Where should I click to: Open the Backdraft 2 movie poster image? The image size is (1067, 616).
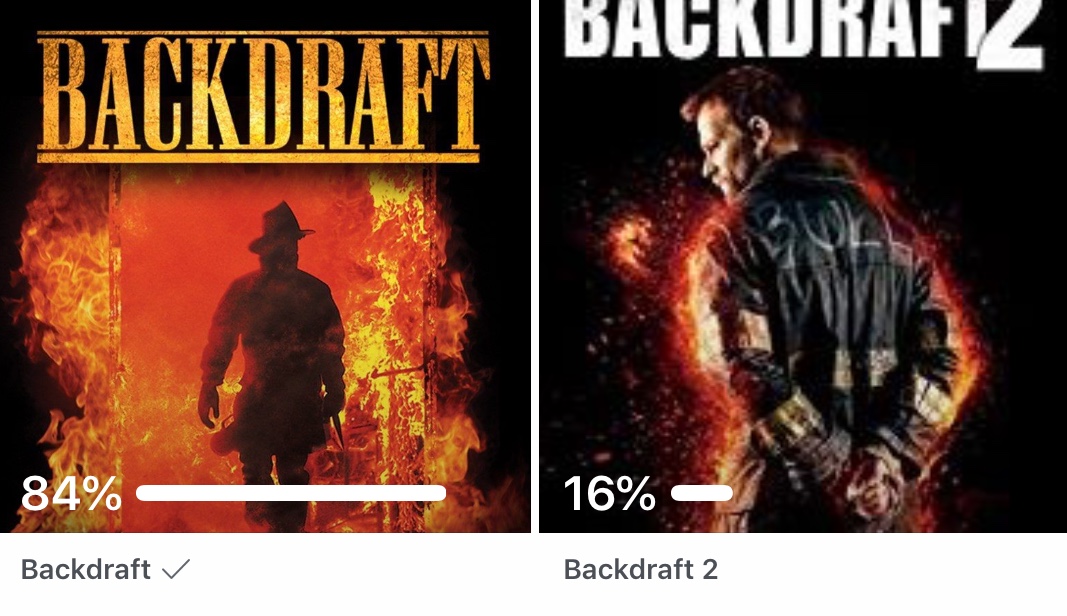pos(803,266)
